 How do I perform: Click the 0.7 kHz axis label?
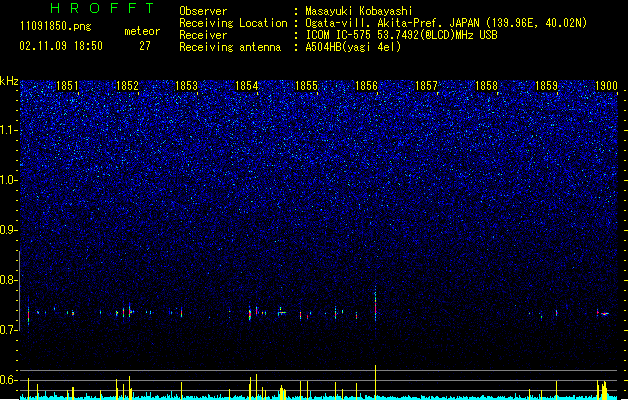pos(9,330)
